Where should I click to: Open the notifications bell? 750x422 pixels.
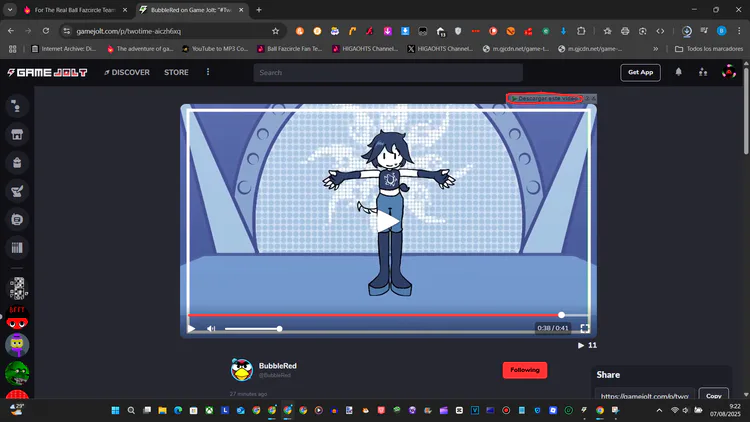(678, 72)
